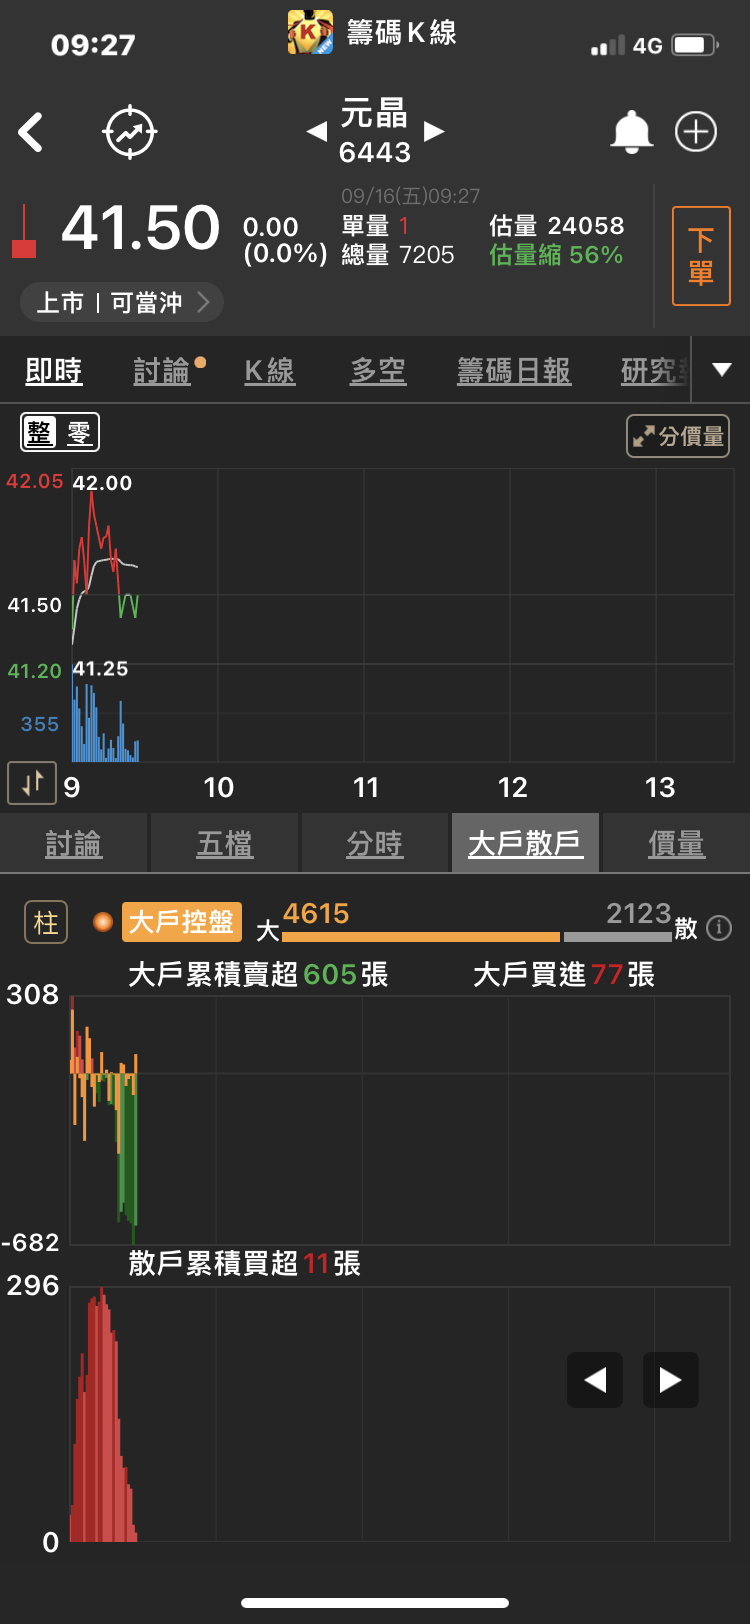Switch to the K線 tab
The image size is (750, 1624).
(270, 371)
